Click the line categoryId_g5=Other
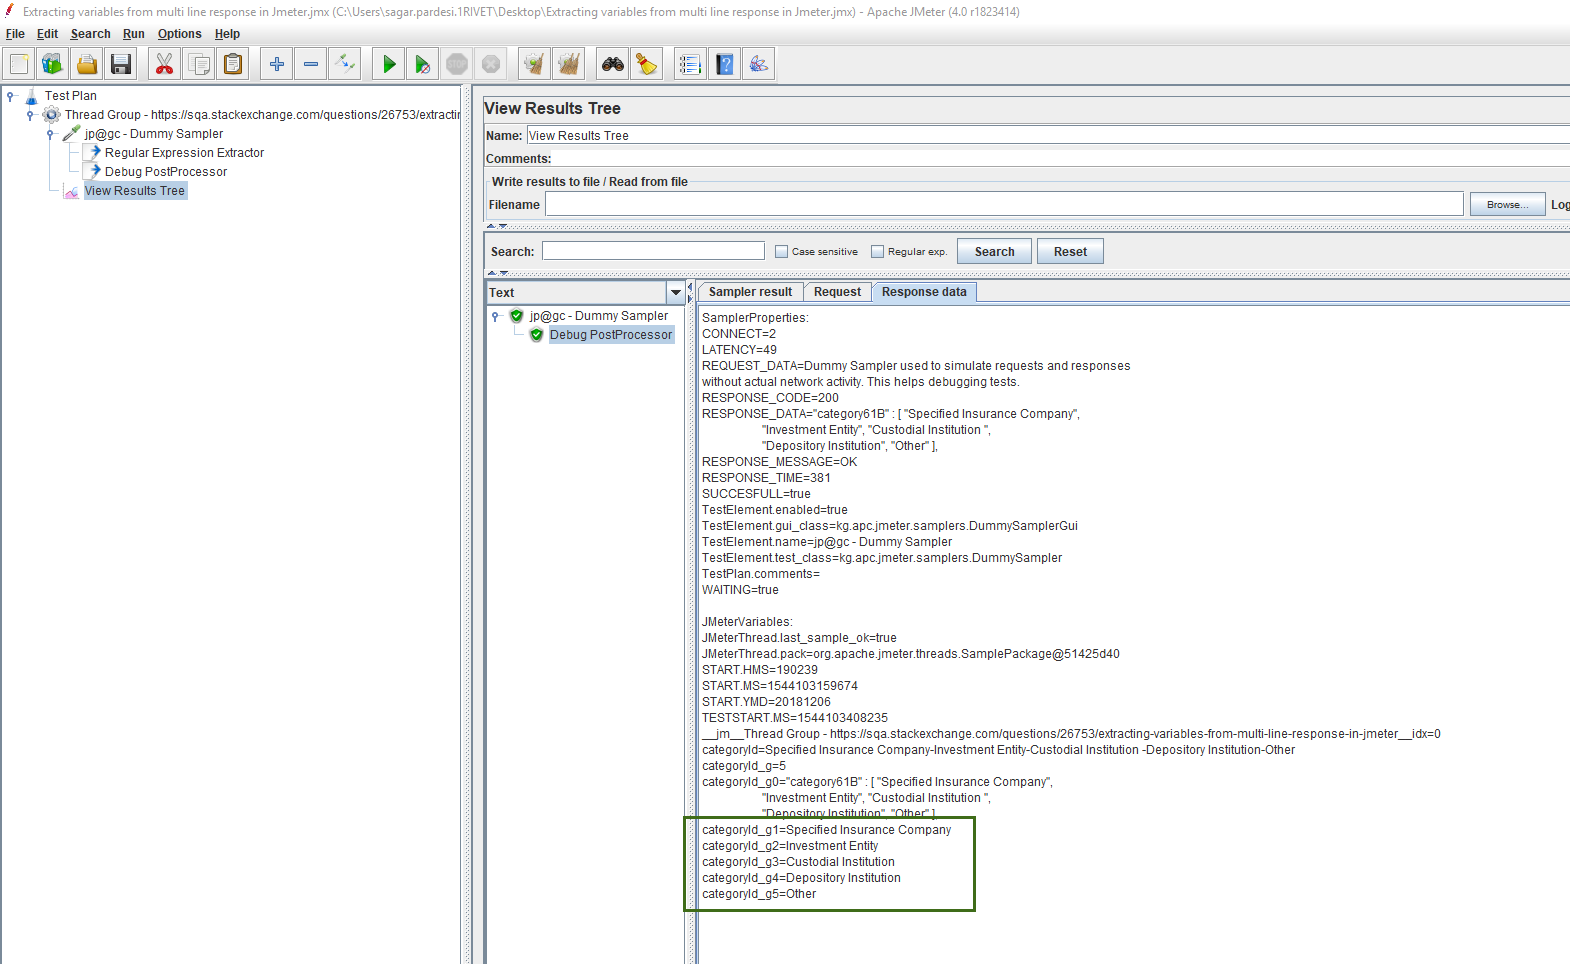Screen dimensions: 1570x964 pyautogui.click(x=759, y=894)
